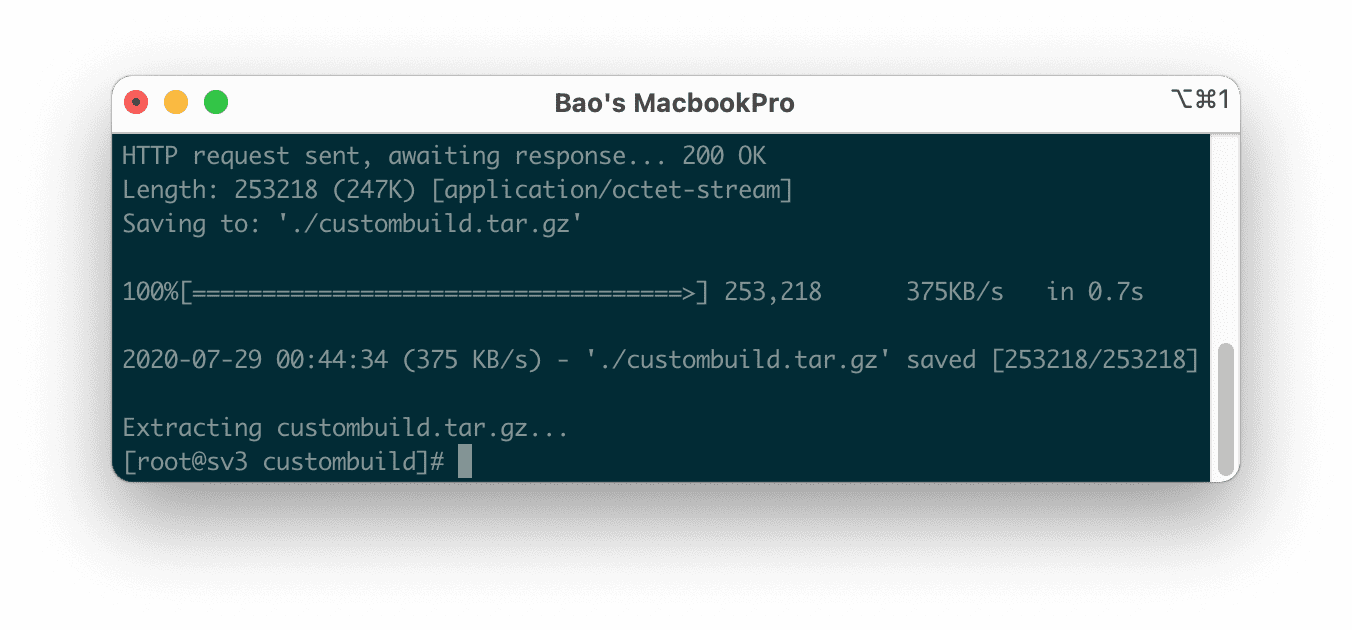Click the green zoom window button

[x=216, y=102]
